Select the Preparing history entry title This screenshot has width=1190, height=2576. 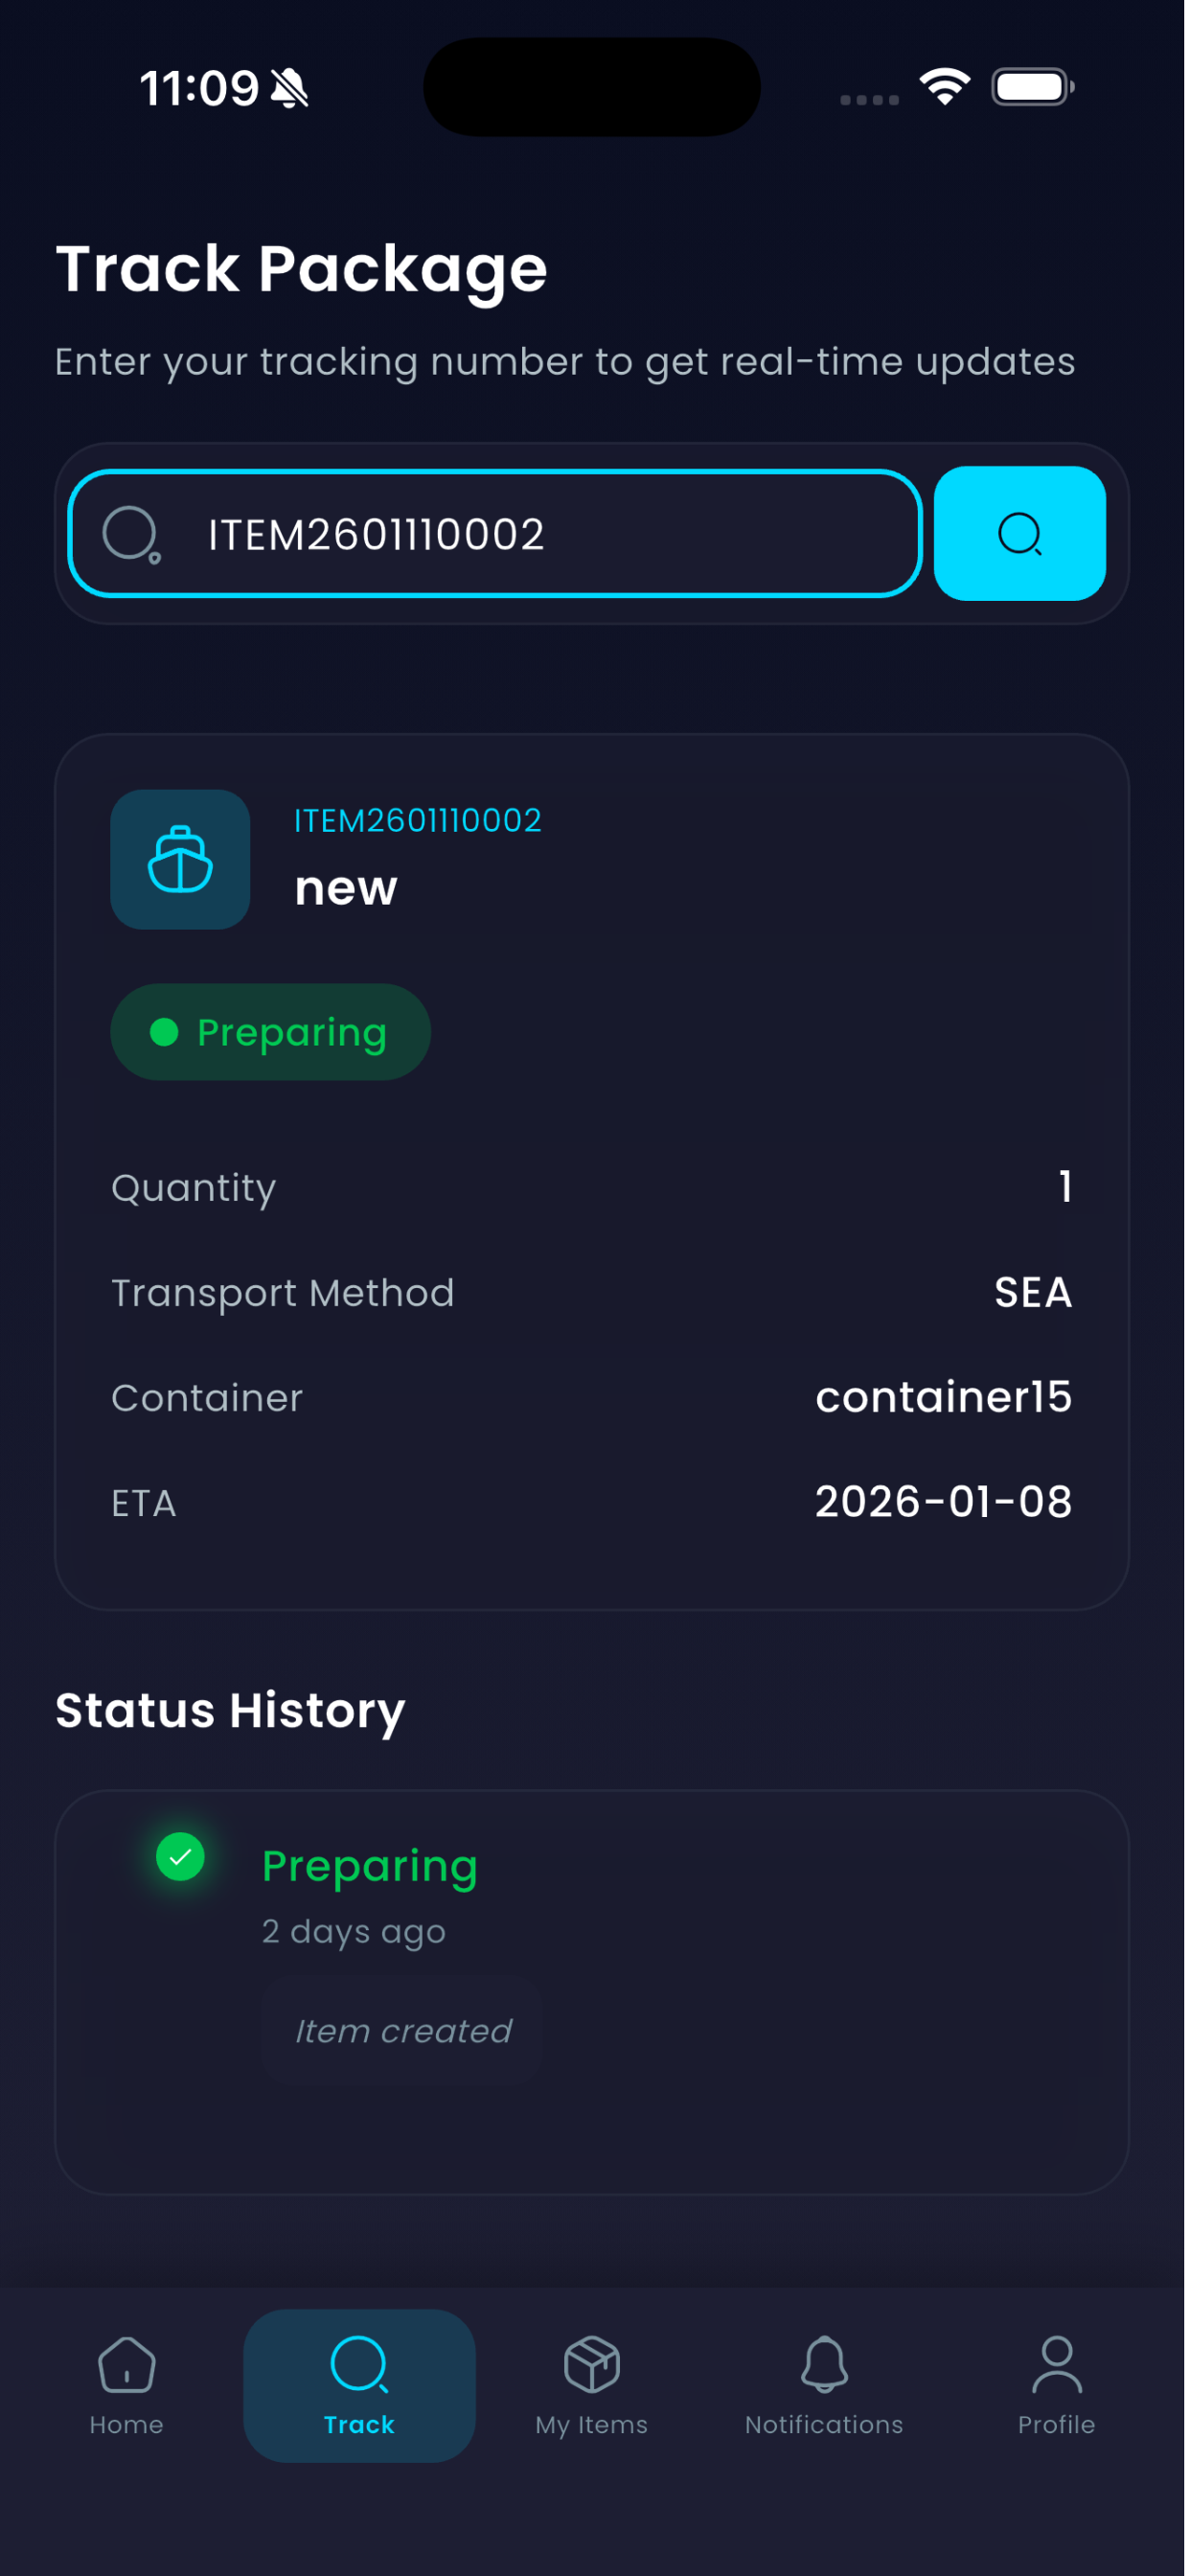pos(370,1866)
